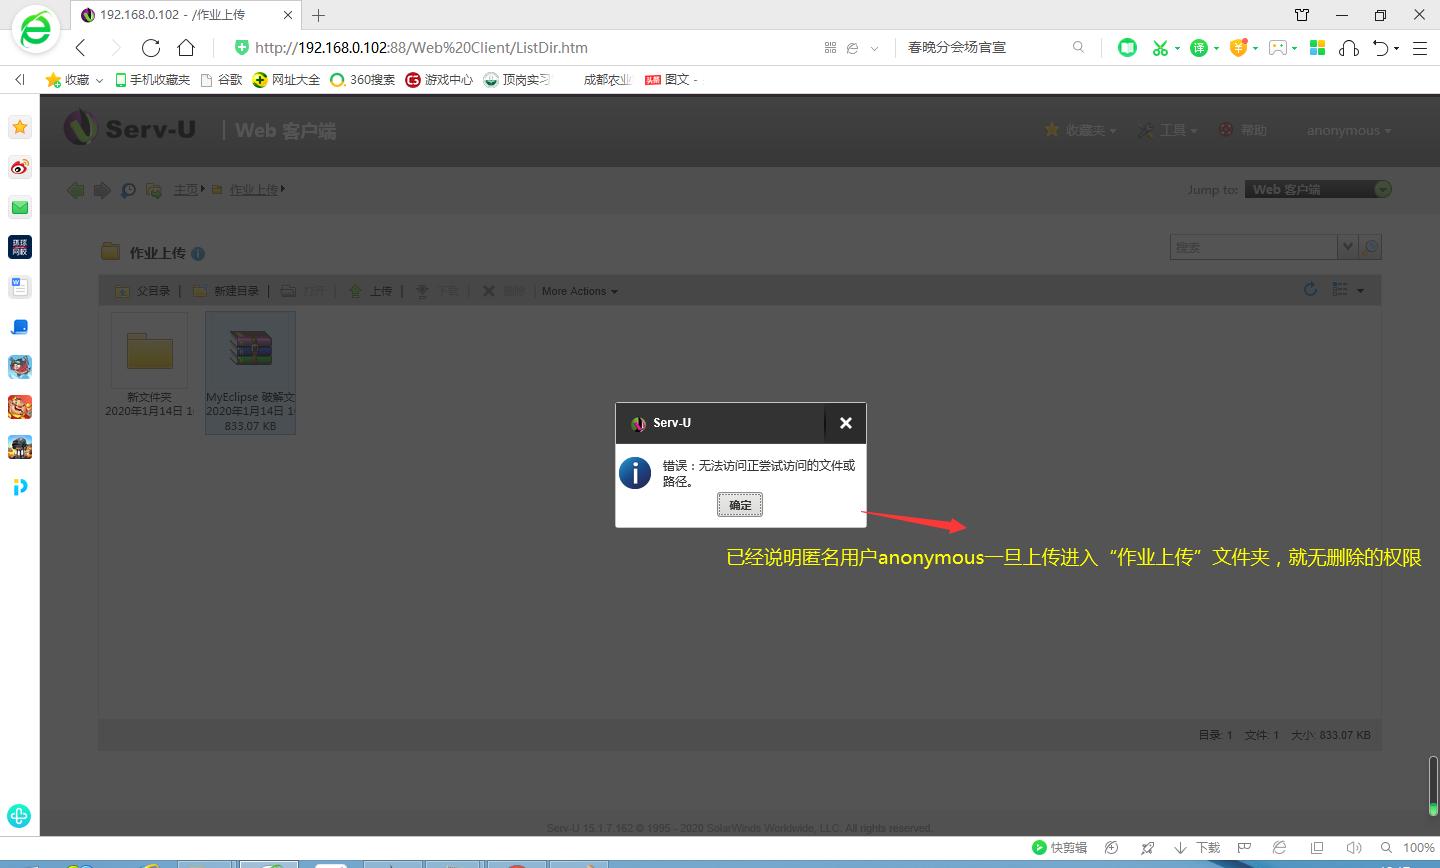Click the browser back arrow
Screen dimensions: 1440x868
pyautogui.click(x=81, y=47)
